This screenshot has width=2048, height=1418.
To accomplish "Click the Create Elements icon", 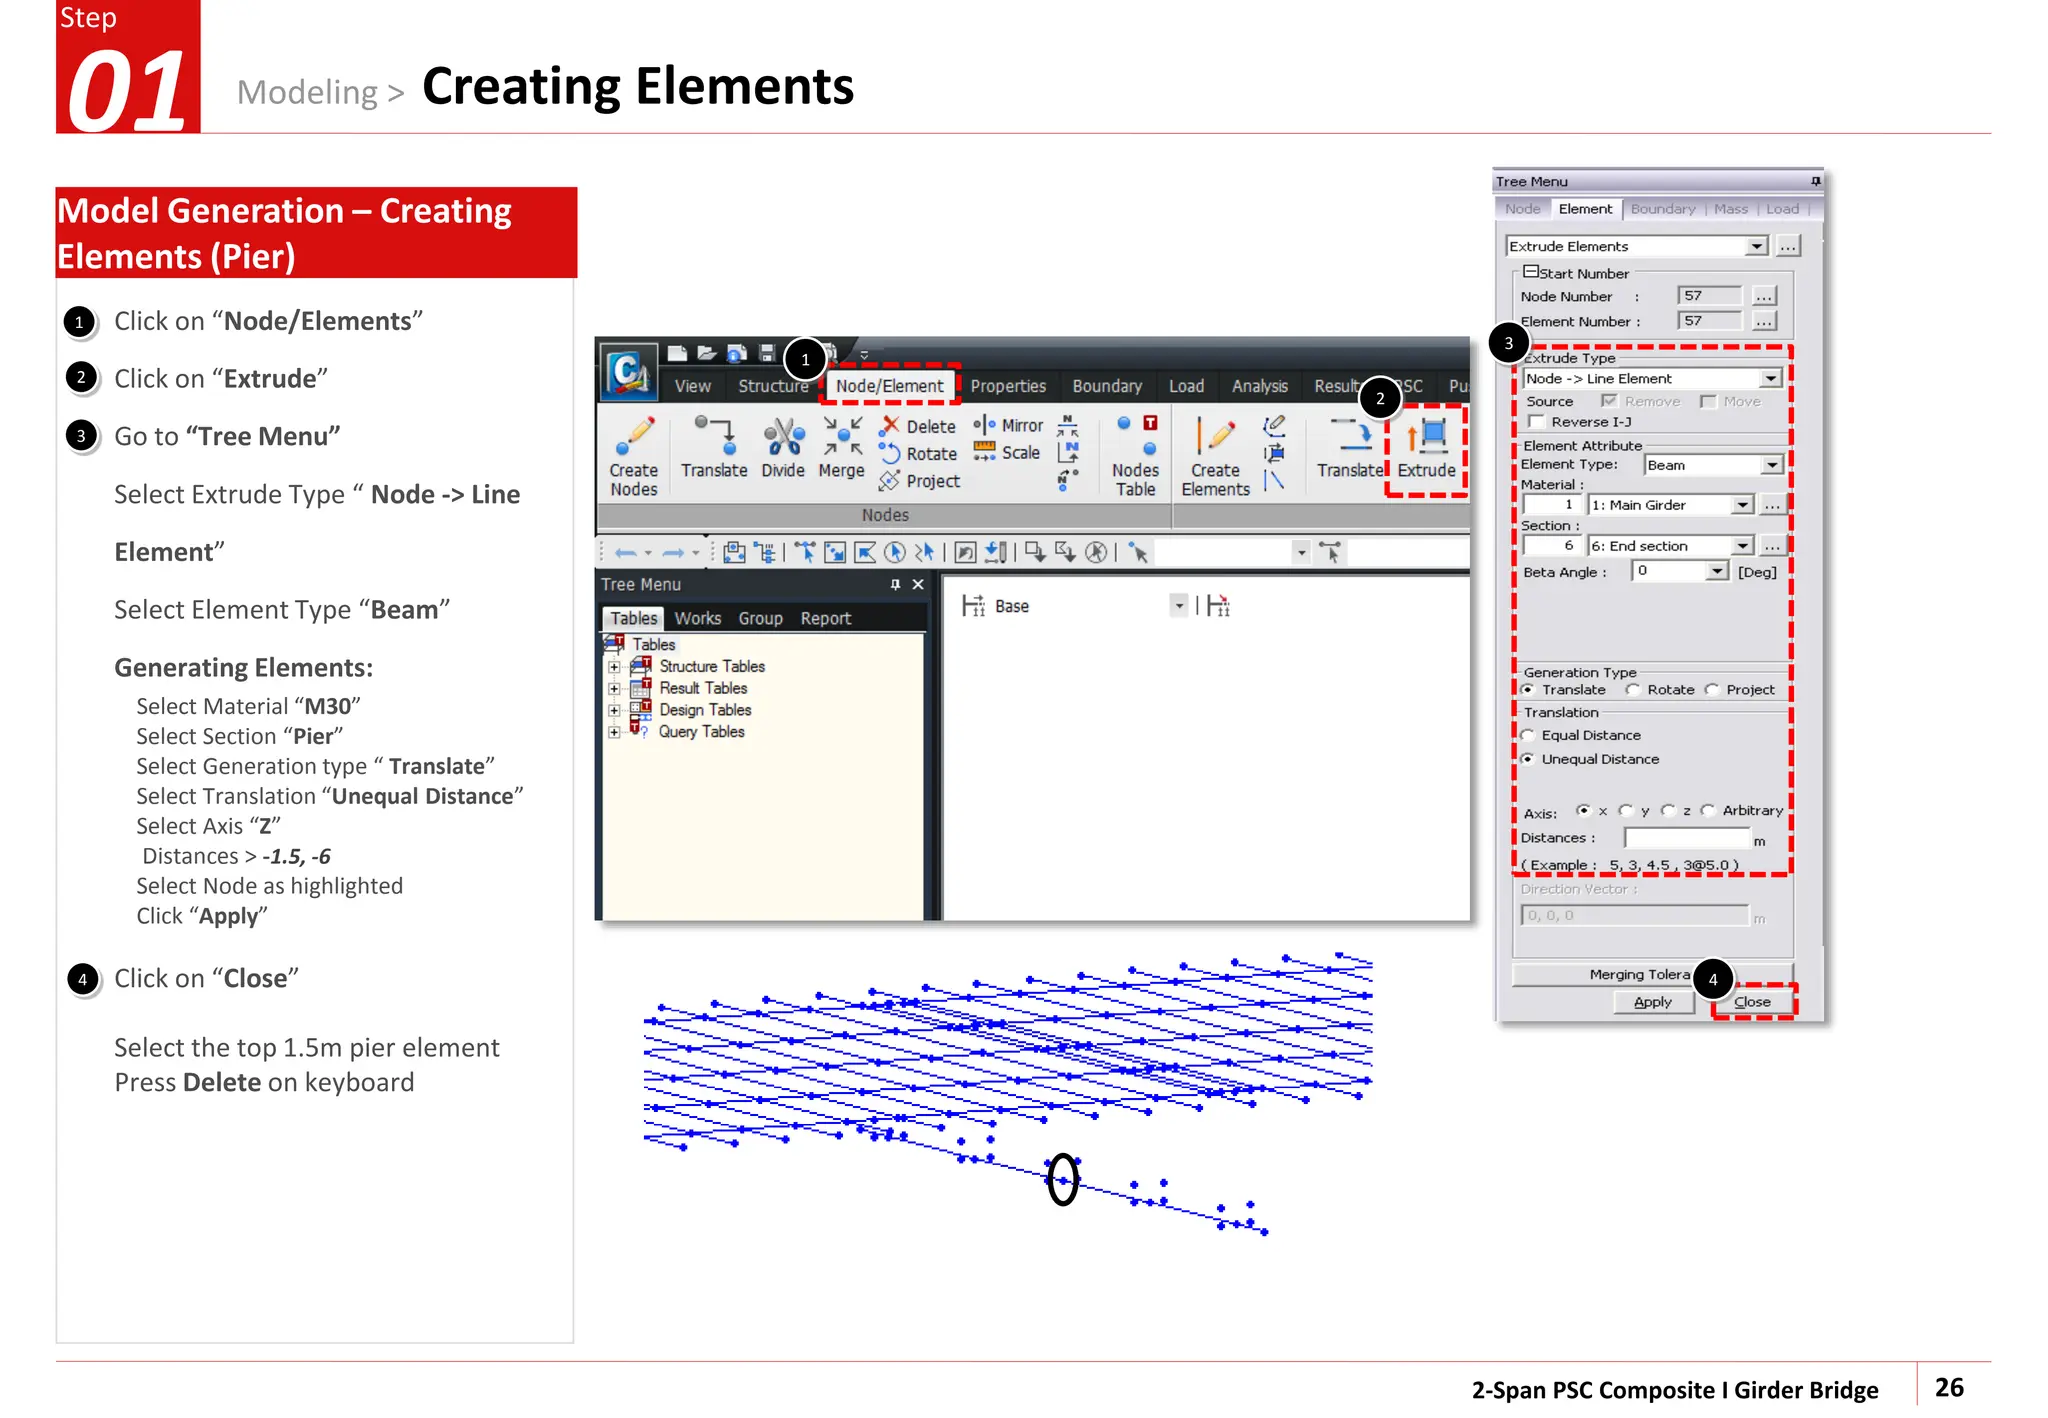I will pyautogui.click(x=1215, y=437).
